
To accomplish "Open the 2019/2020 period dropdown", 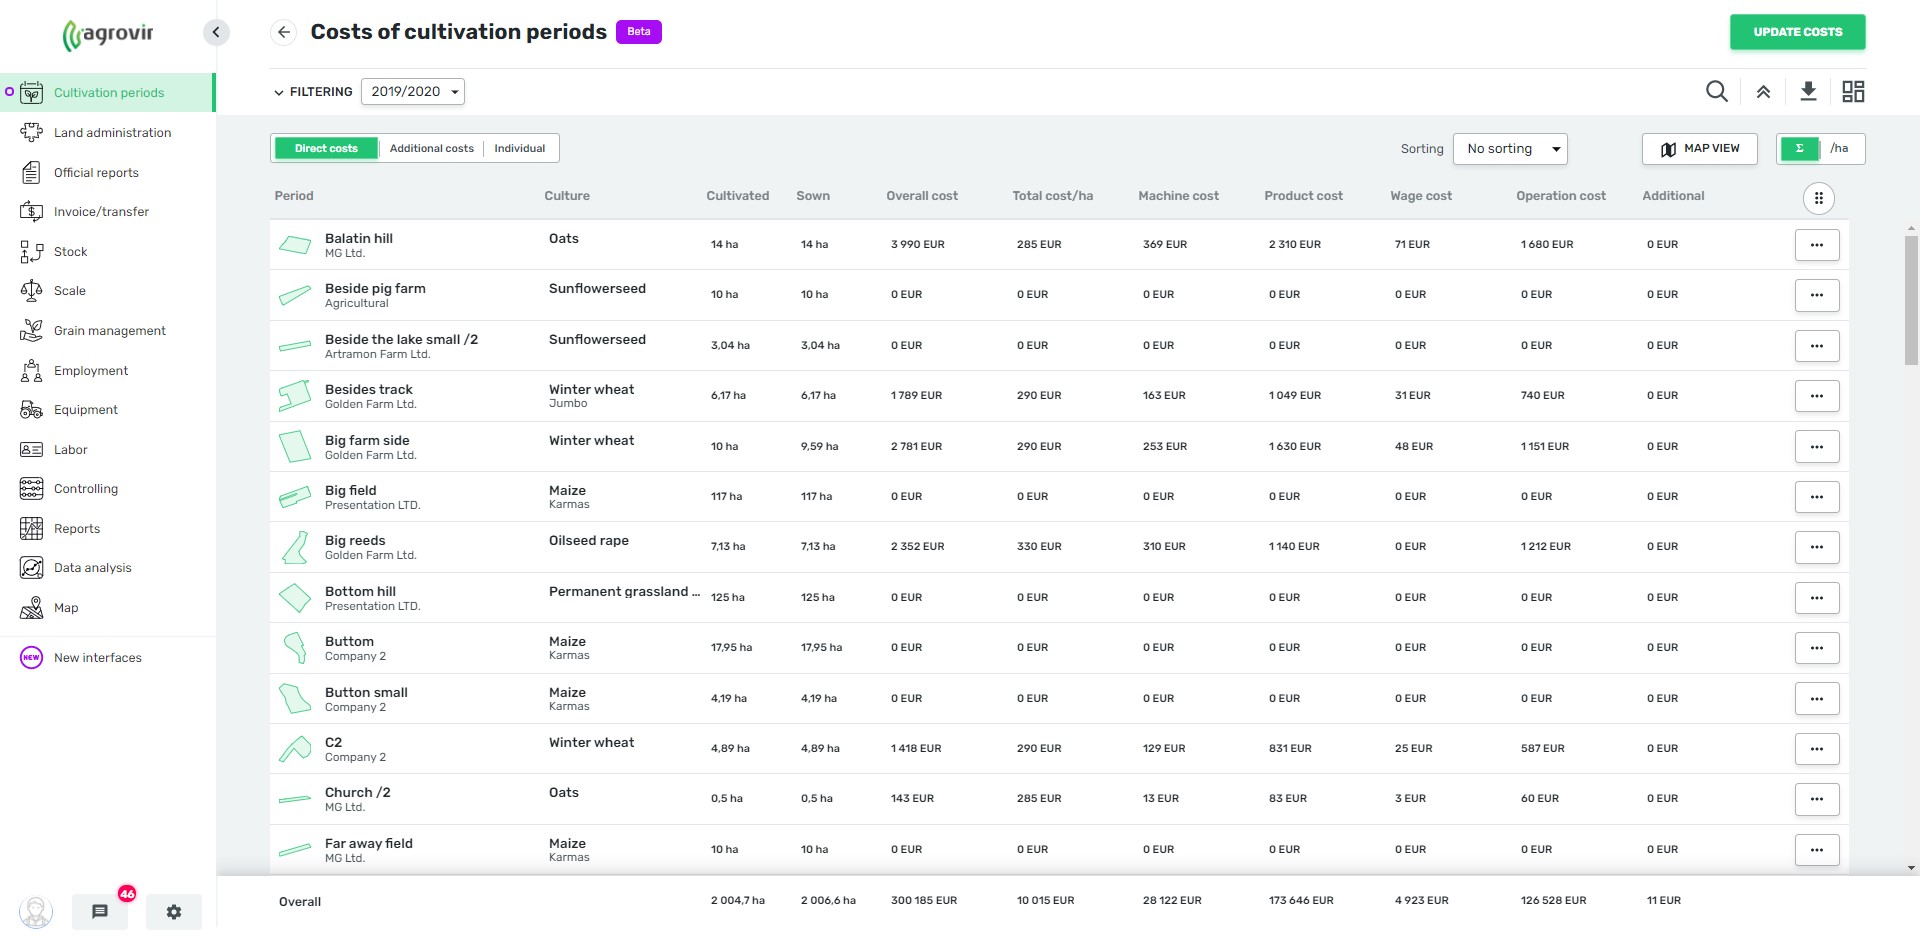I will pyautogui.click(x=412, y=91).
